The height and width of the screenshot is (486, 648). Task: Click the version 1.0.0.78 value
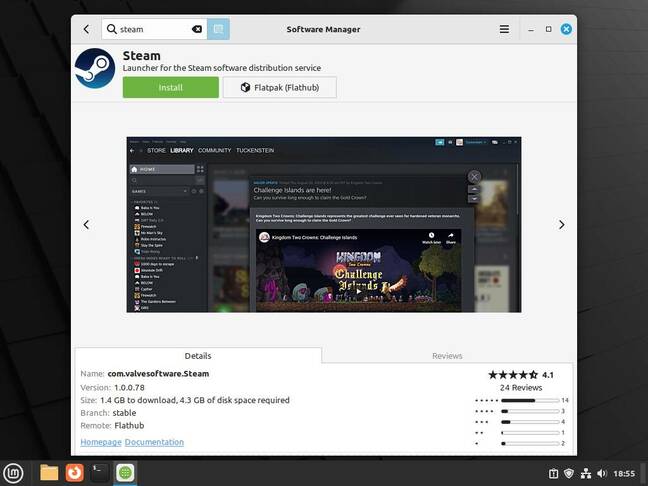click(129, 388)
